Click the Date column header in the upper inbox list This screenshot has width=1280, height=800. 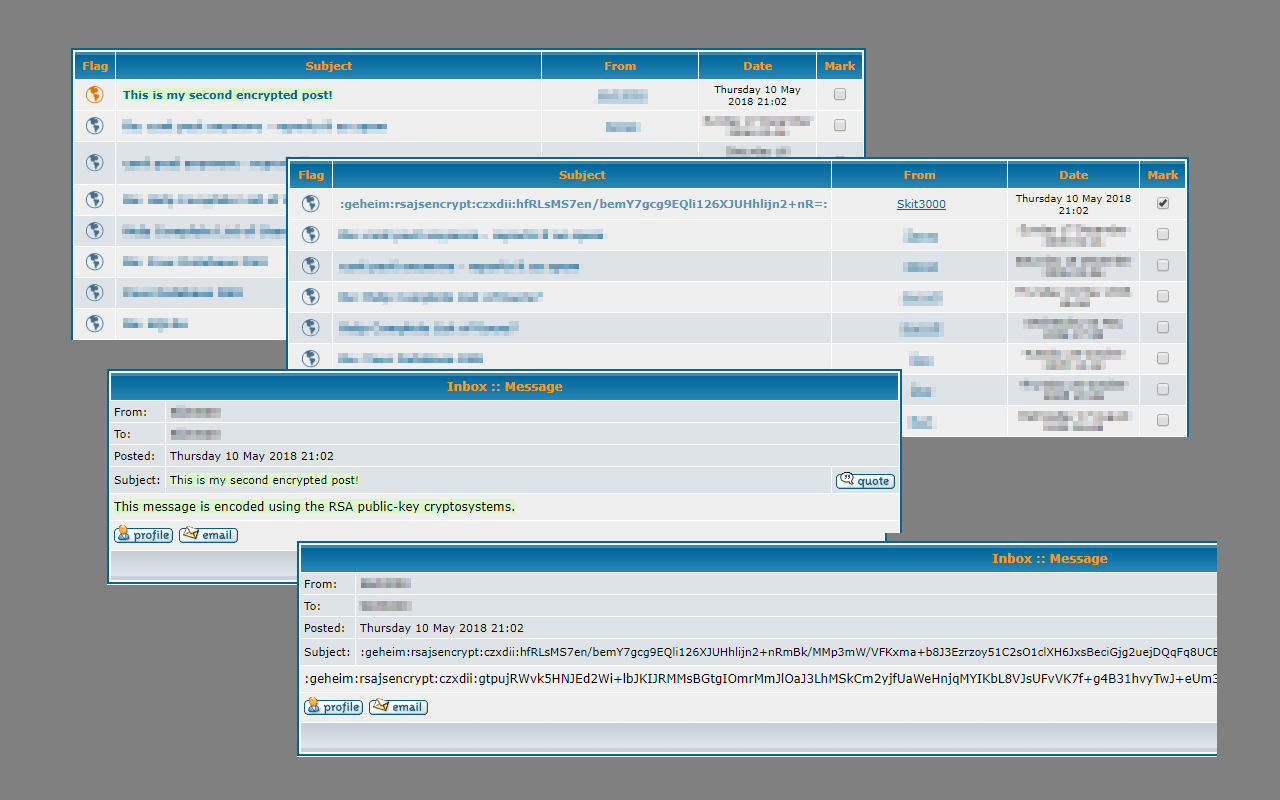point(758,66)
